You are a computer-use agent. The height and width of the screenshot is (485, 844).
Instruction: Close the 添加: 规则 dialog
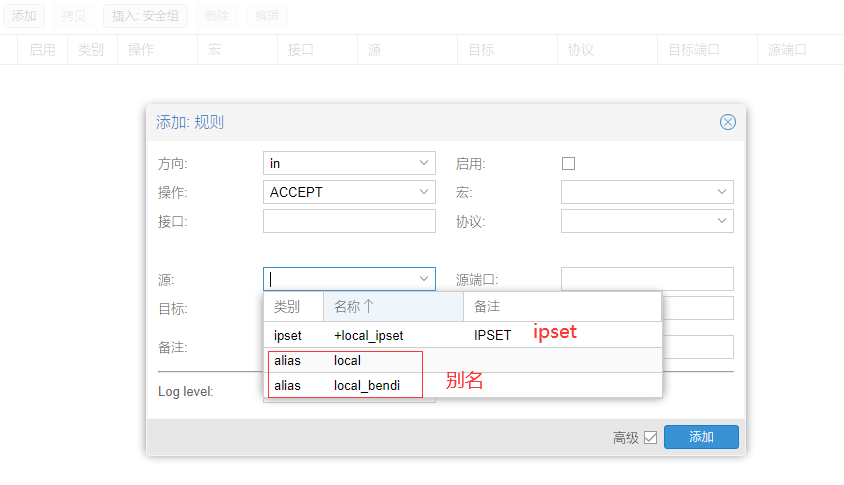(x=727, y=122)
